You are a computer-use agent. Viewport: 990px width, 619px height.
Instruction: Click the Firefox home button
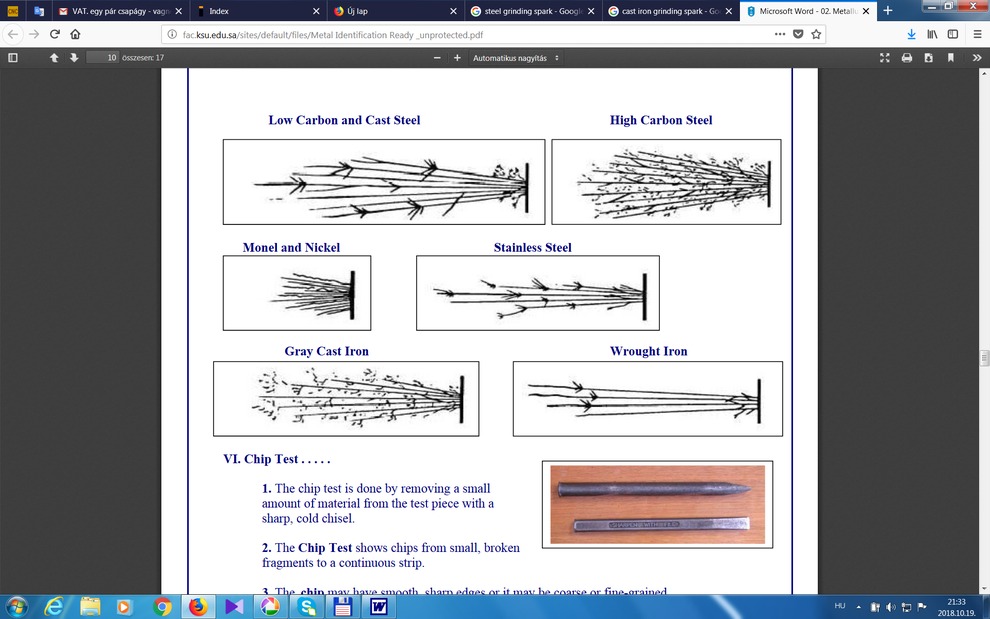[x=75, y=34]
